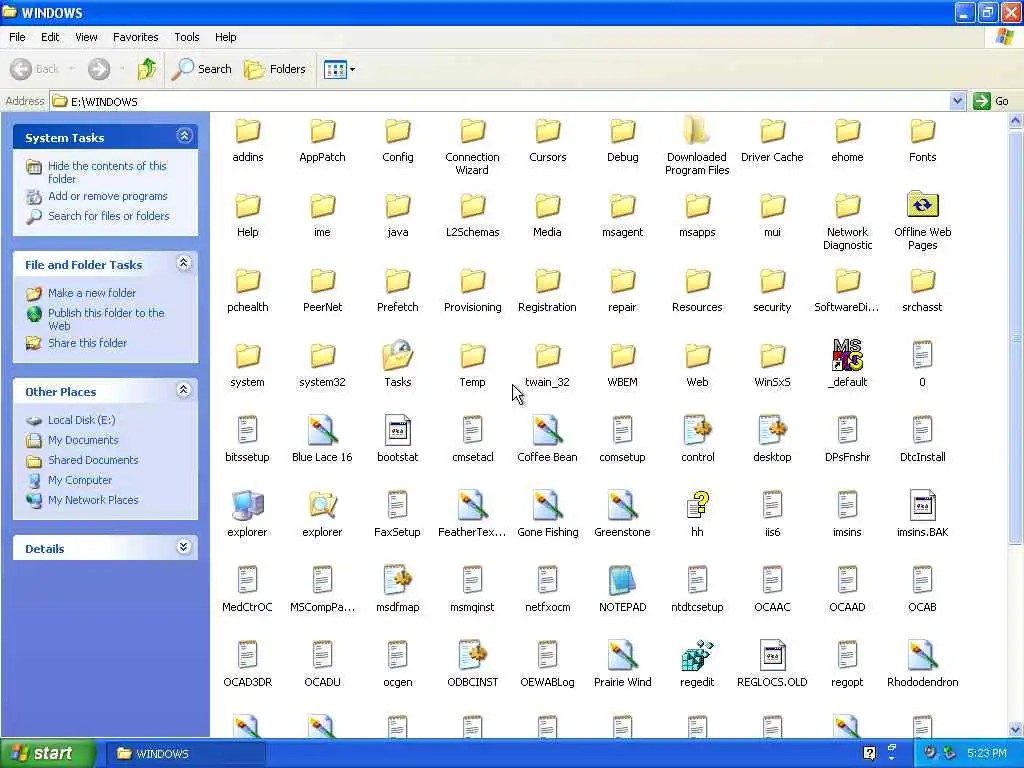The image size is (1024, 768).
Task: Toggle the Folders pane button
Action: click(x=275, y=69)
